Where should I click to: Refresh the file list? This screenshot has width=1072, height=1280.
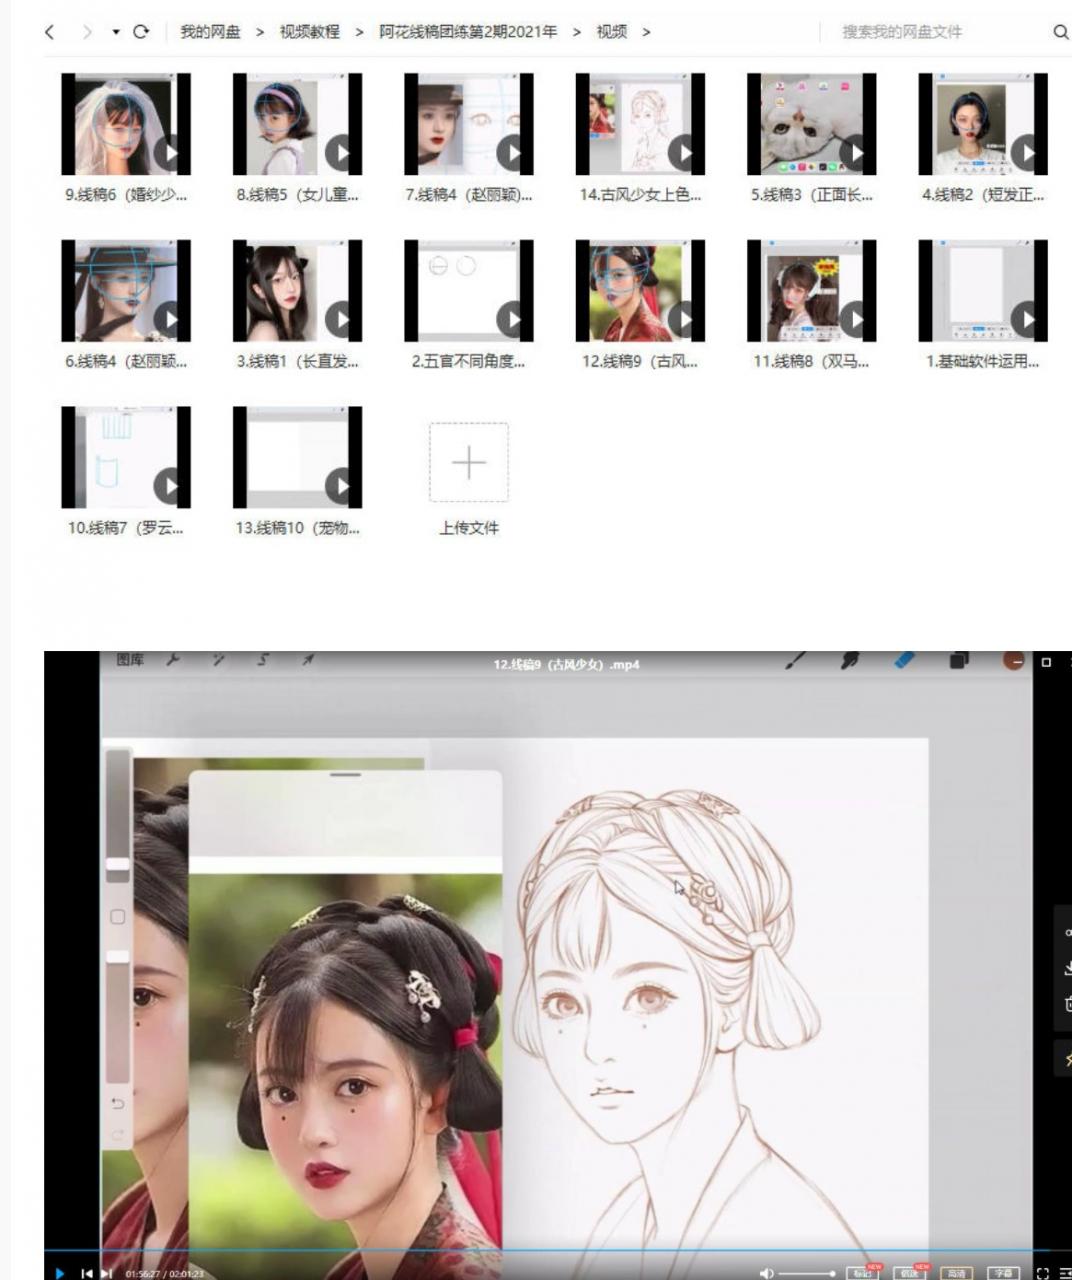(x=141, y=32)
